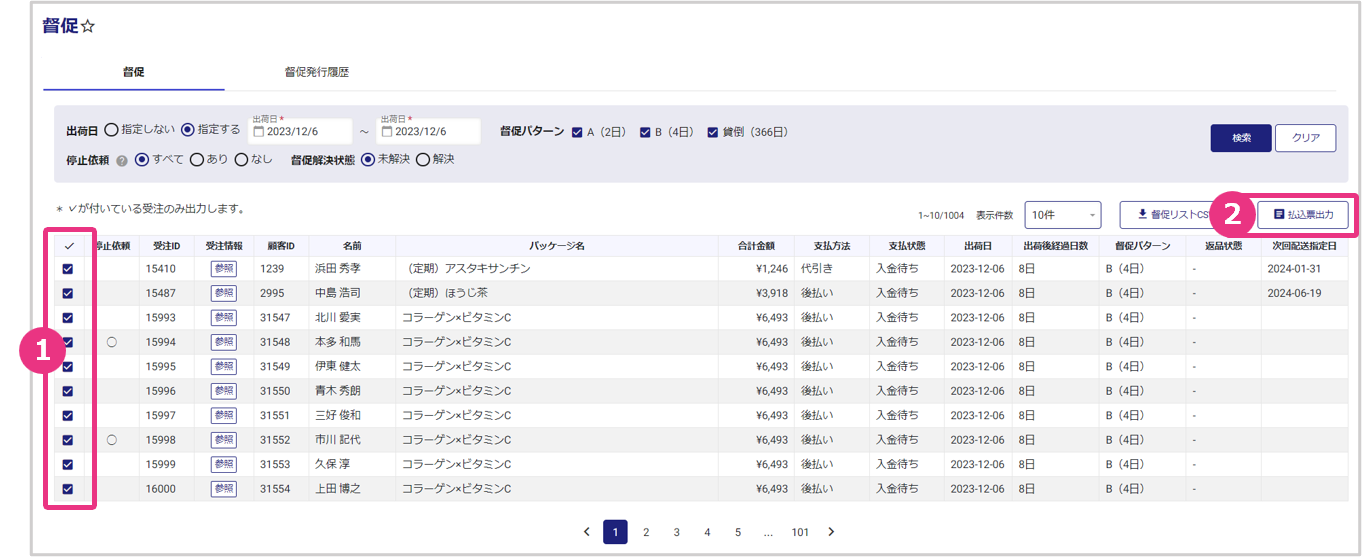Go to previous page with left chevron
This screenshot has height=557, width=1362.
point(585,532)
